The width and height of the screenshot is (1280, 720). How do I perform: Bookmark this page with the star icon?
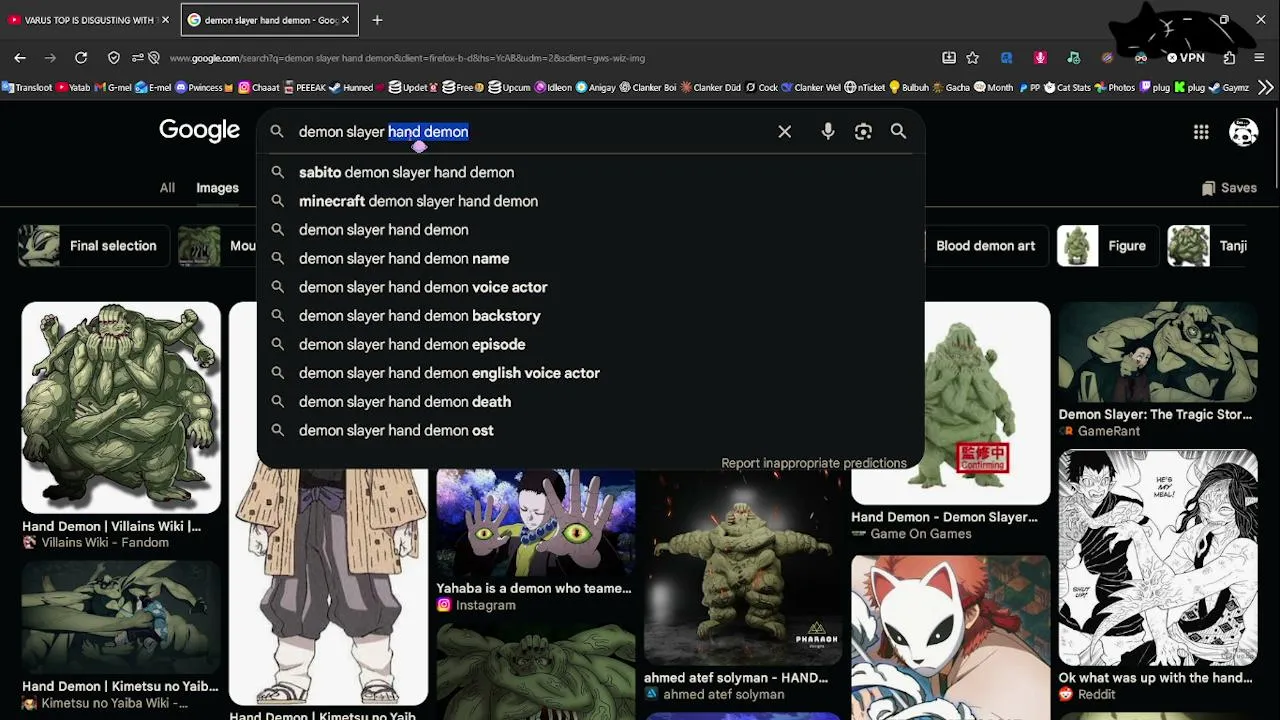pyautogui.click(x=972, y=58)
